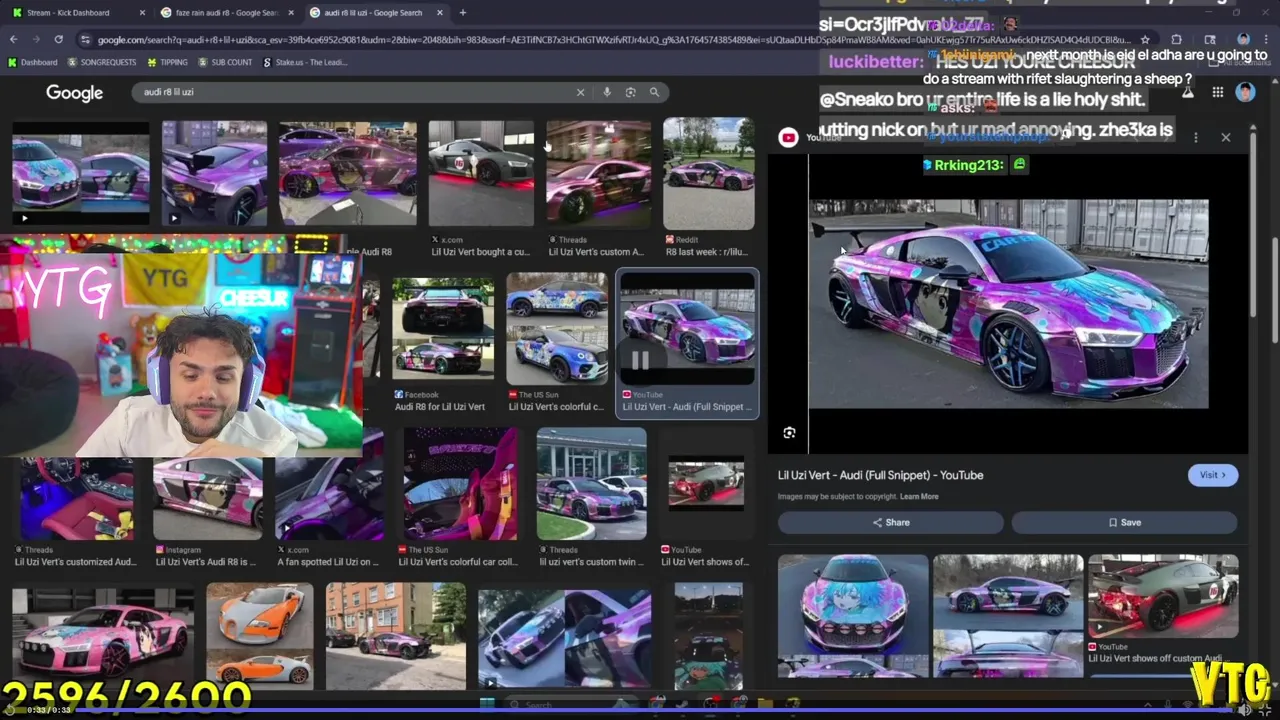
Task: Open Threads Lil Uzi Vert's custom thumbnail
Action: (598, 174)
